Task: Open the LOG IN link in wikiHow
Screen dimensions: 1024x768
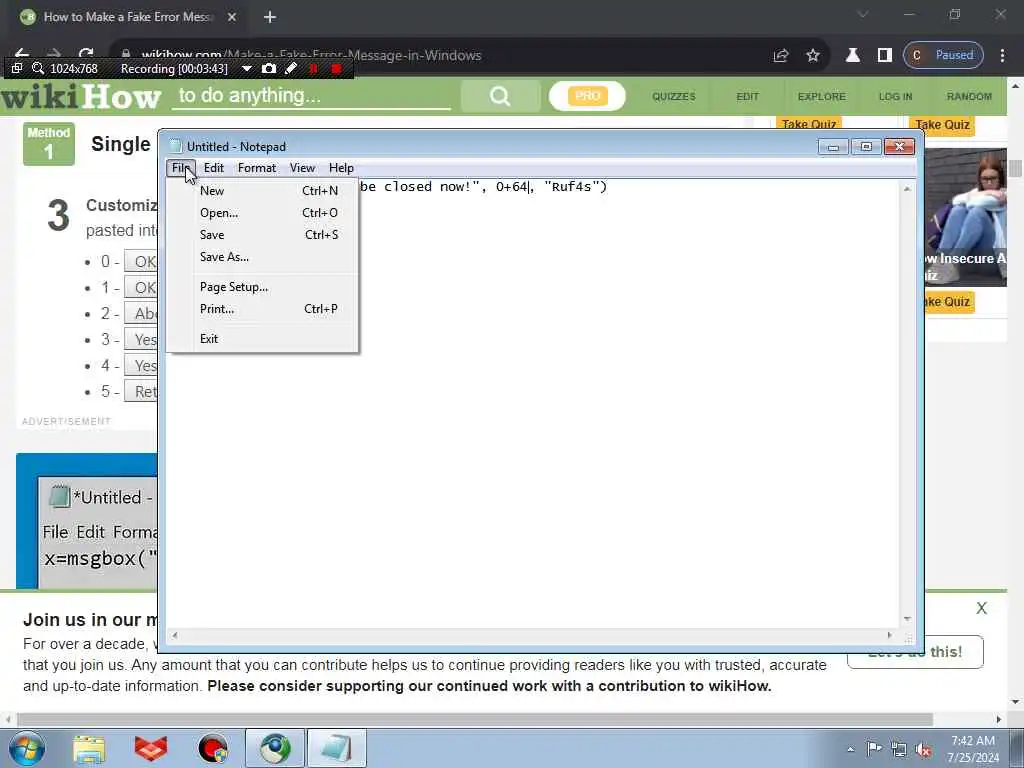Action: [x=895, y=97]
